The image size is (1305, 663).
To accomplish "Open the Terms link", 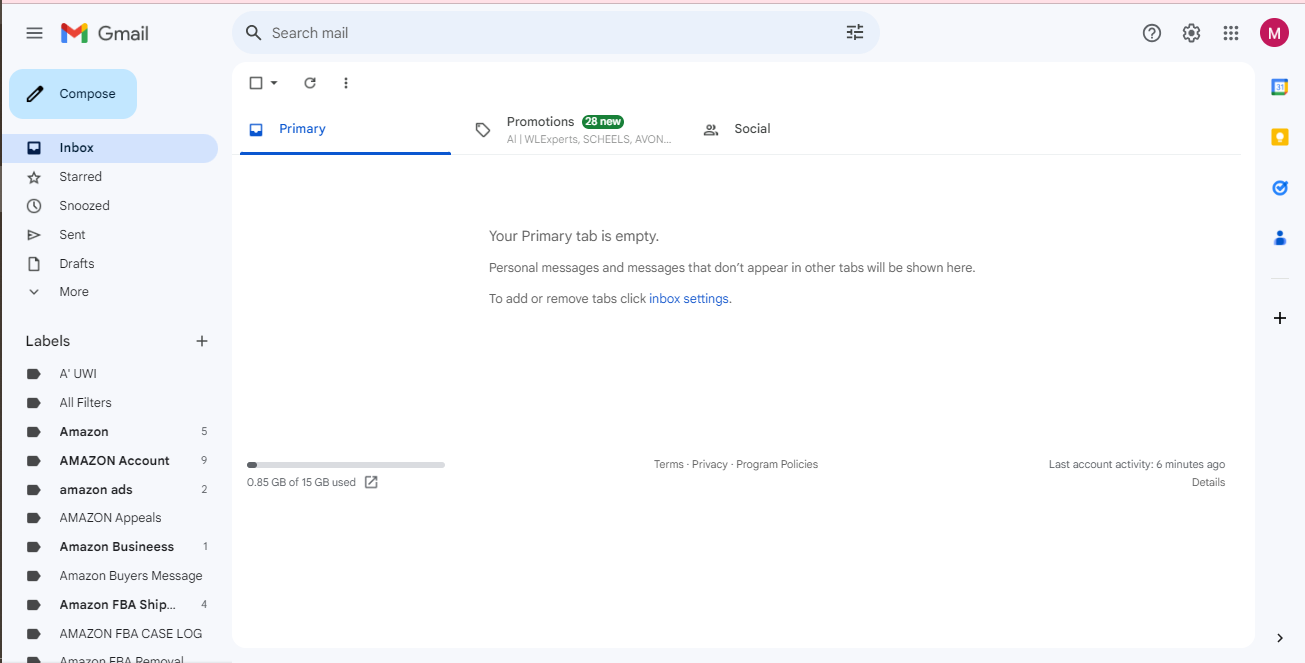I will point(669,464).
